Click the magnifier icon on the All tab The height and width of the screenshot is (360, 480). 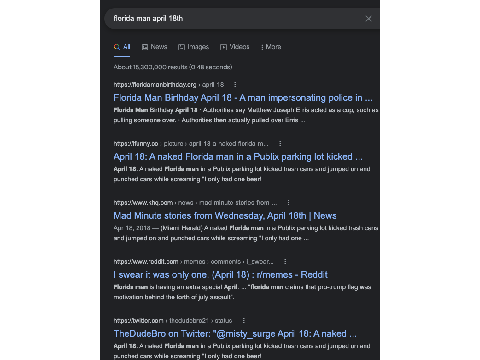117,47
